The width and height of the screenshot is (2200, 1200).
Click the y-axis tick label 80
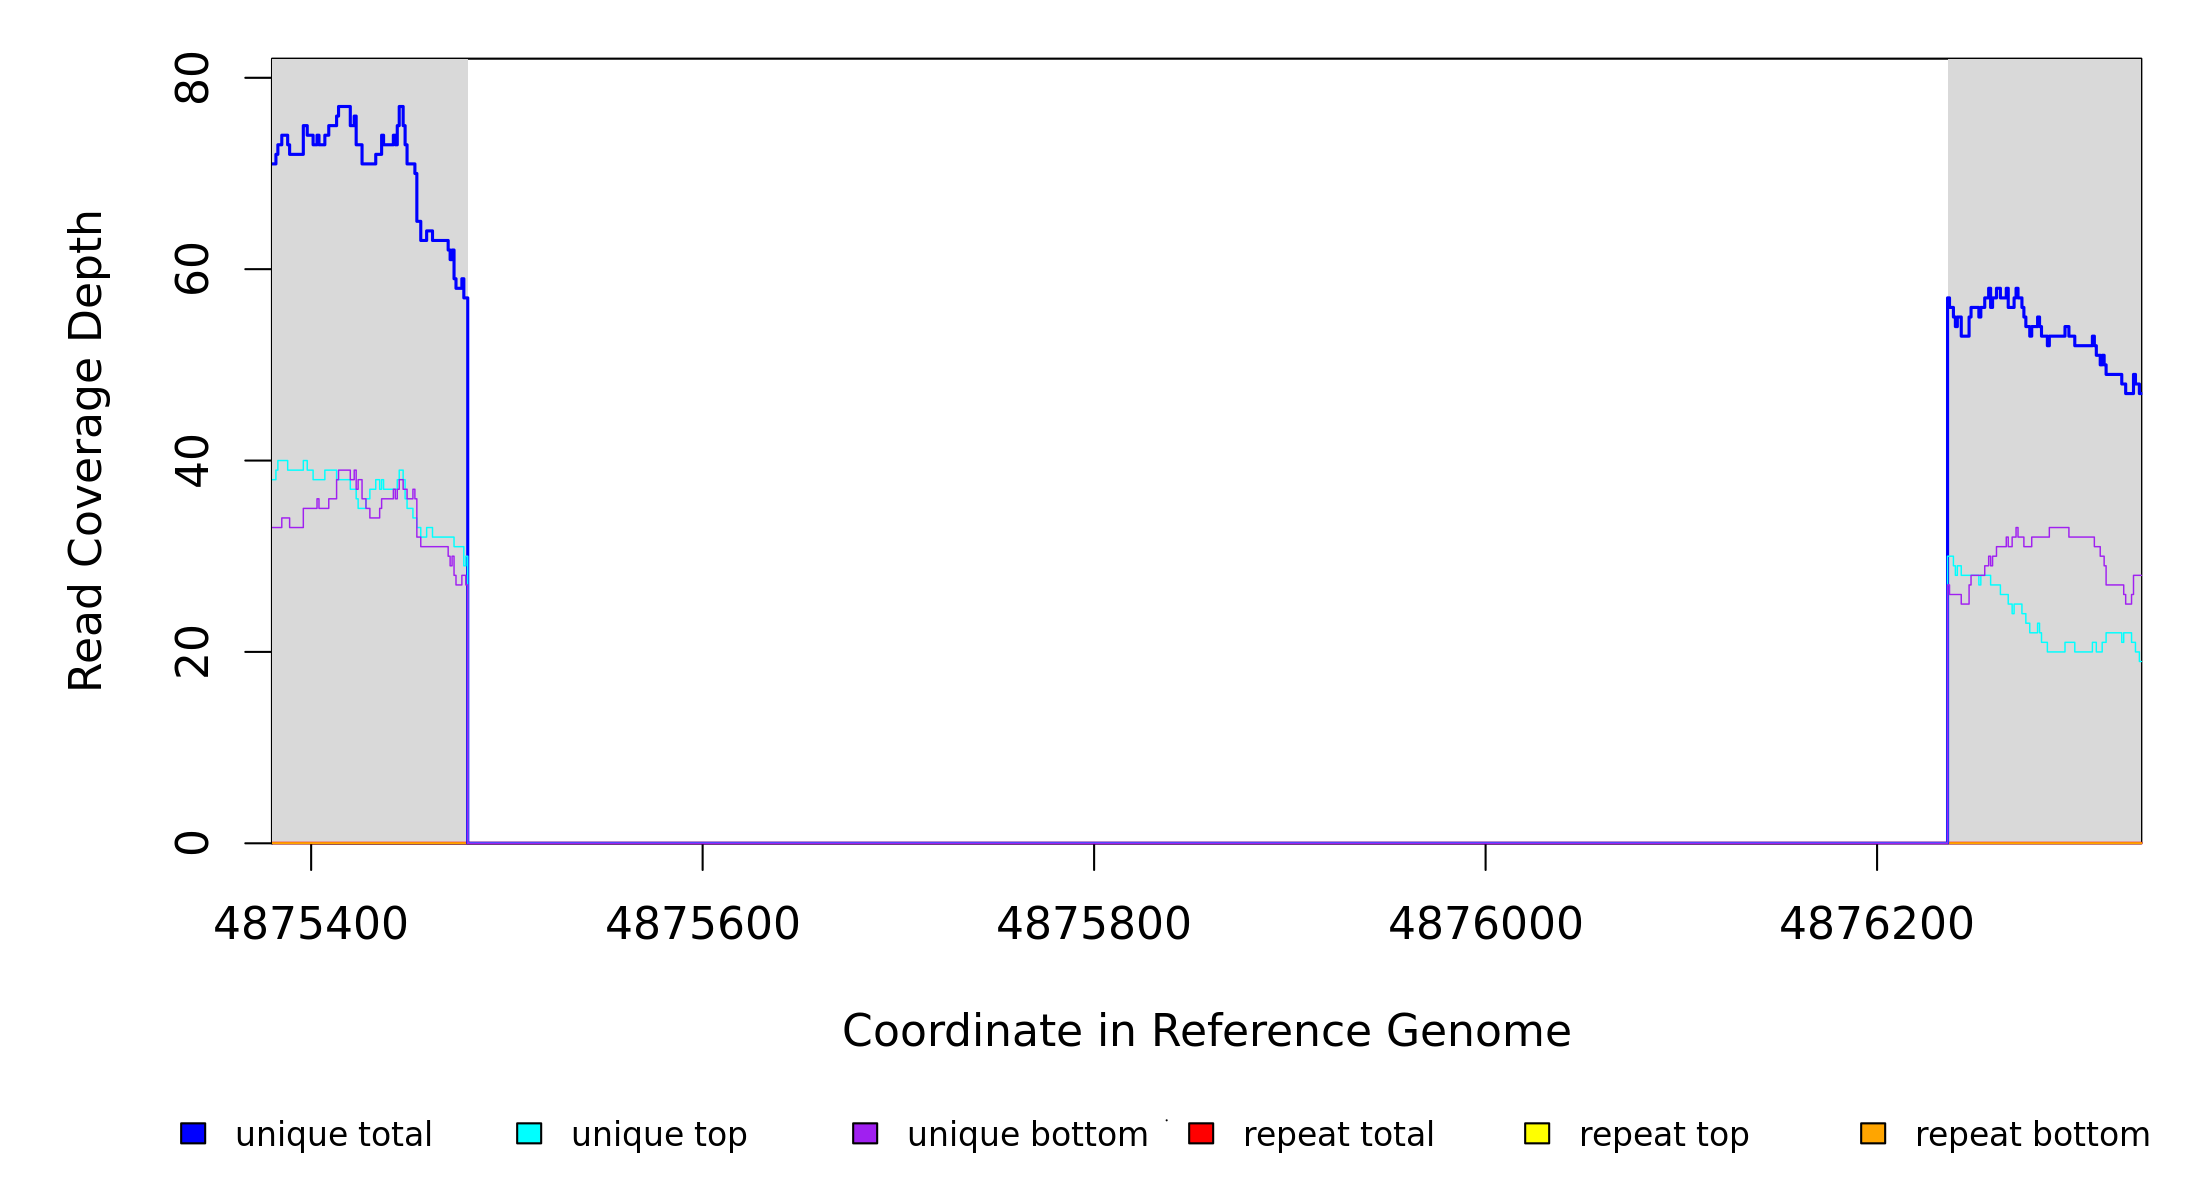click(x=192, y=78)
